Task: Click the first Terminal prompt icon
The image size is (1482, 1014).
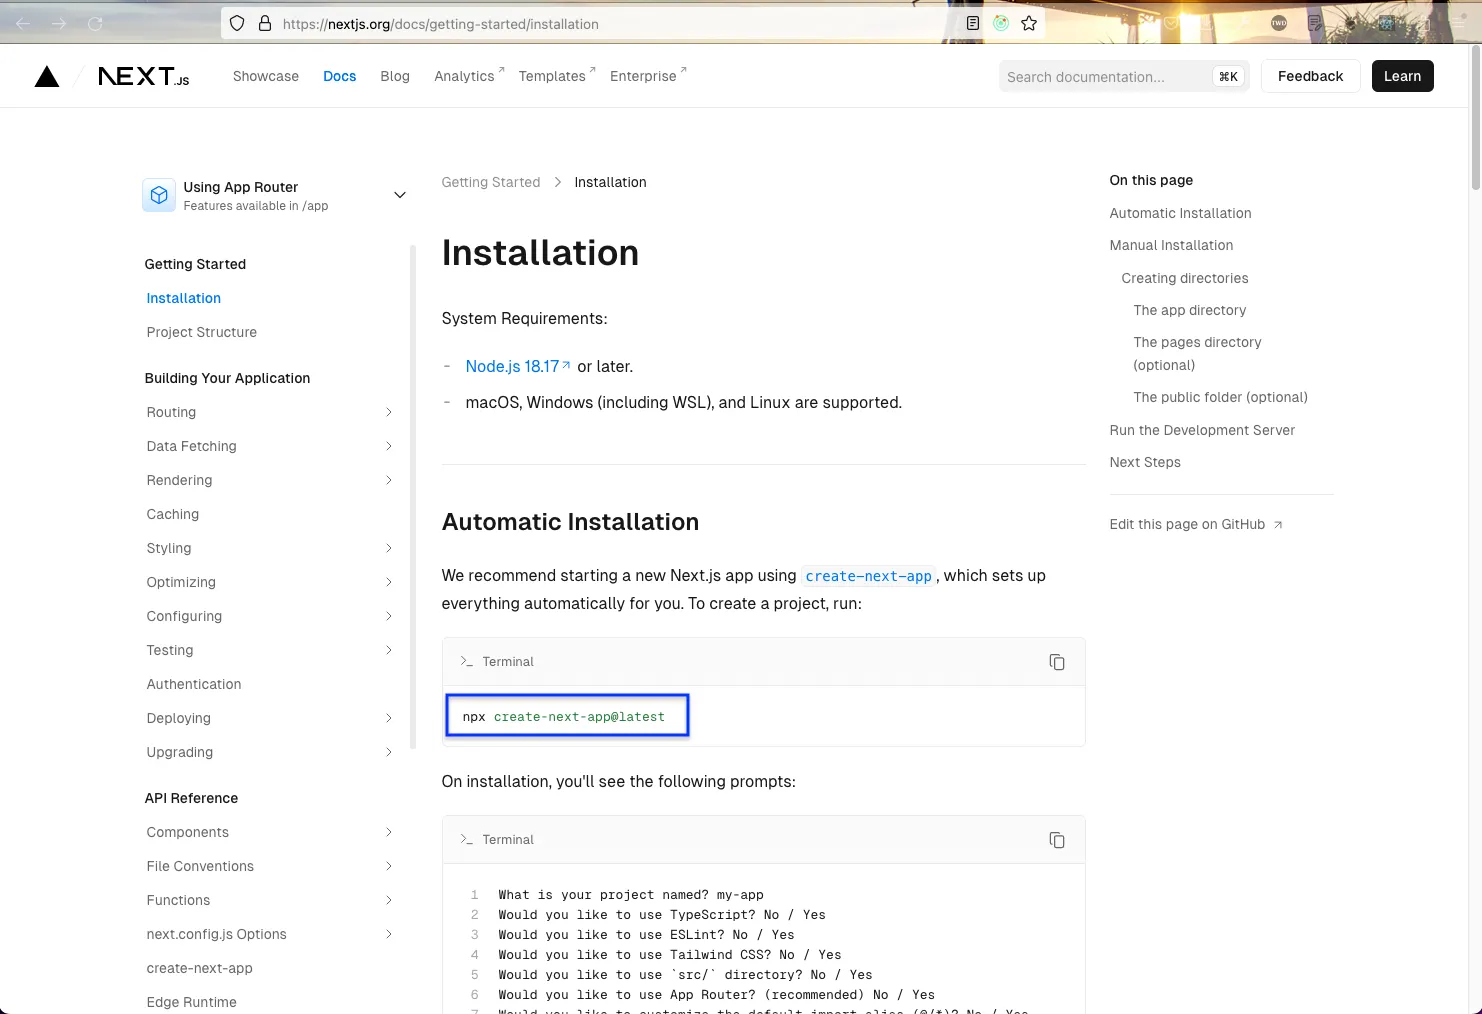Action: 466,662
